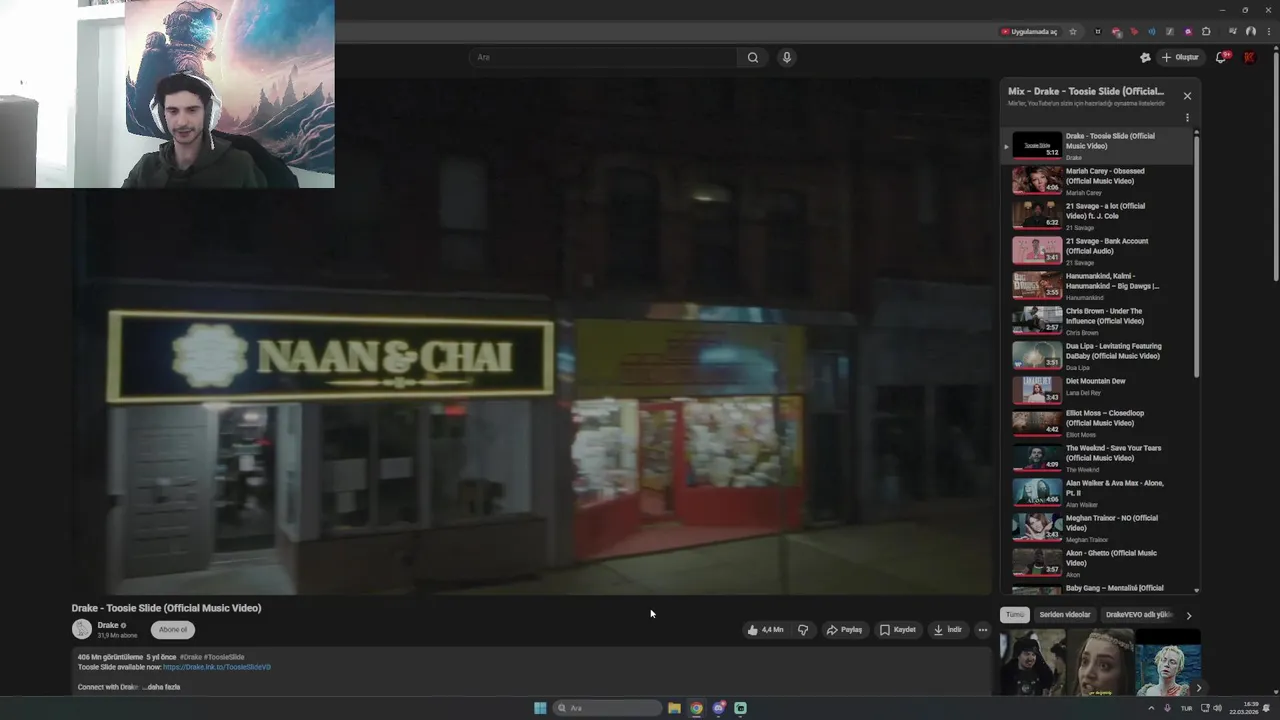Screen dimensions: 1280x720
Task: Play 21 Savage - Bank Account in playlist
Action: click(x=1097, y=250)
